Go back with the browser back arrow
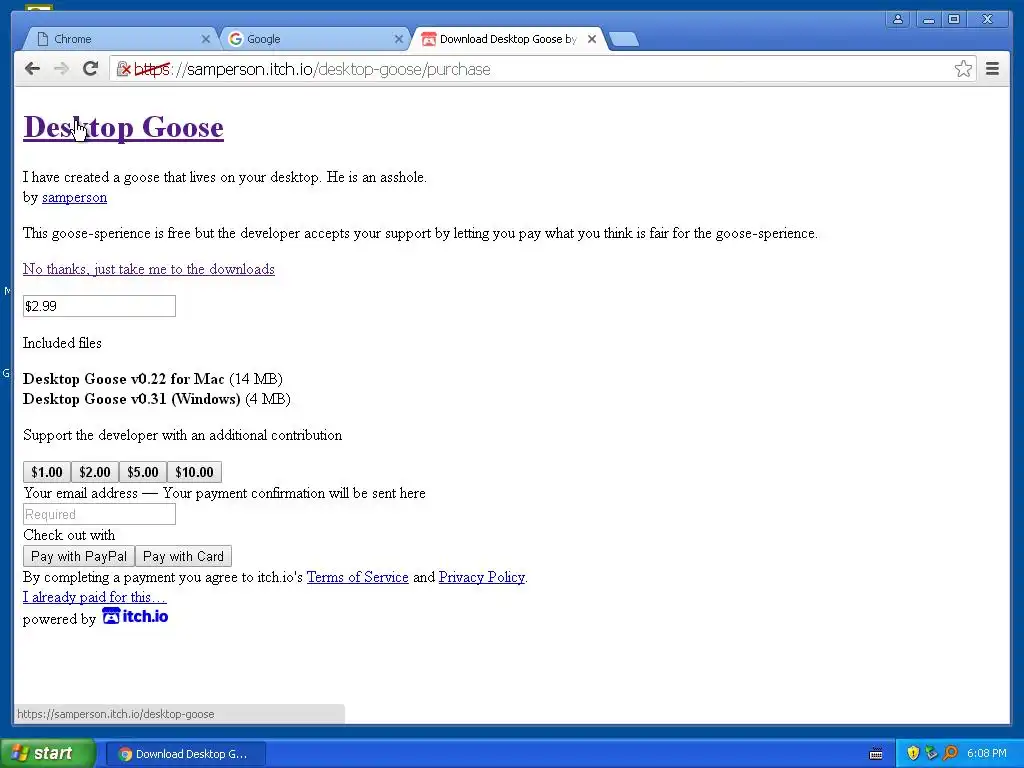The width and height of the screenshot is (1024, 768). click(32, 69)
